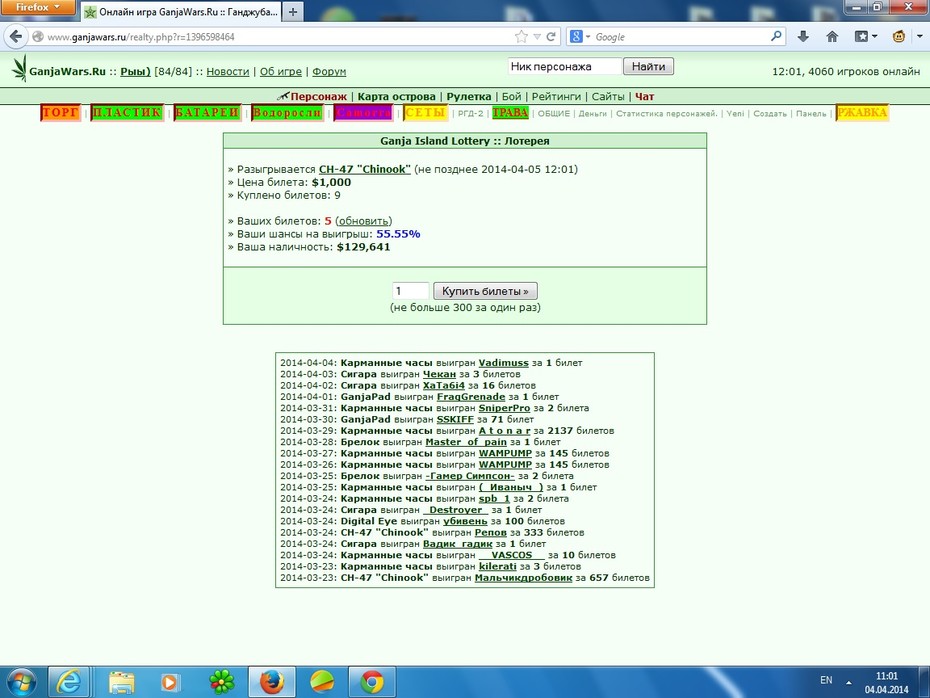
Task: Open downloads arrow icon
Action: (803, 37)
